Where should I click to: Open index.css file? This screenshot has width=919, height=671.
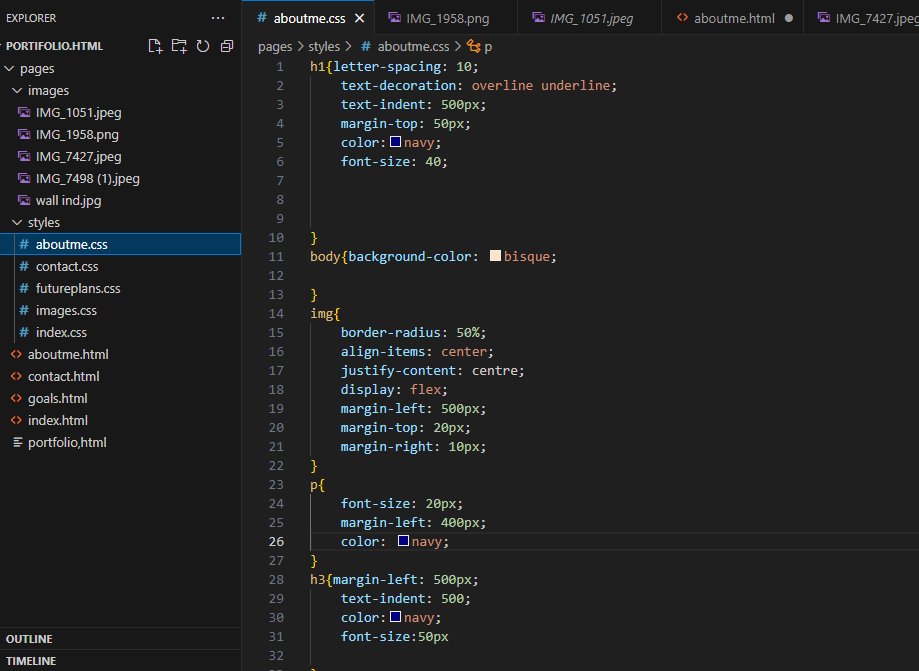(x=120, y=332)
